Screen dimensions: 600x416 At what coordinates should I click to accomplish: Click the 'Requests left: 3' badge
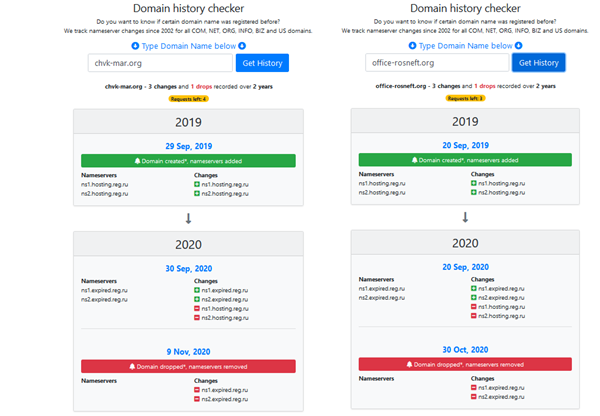click(465, 99)
